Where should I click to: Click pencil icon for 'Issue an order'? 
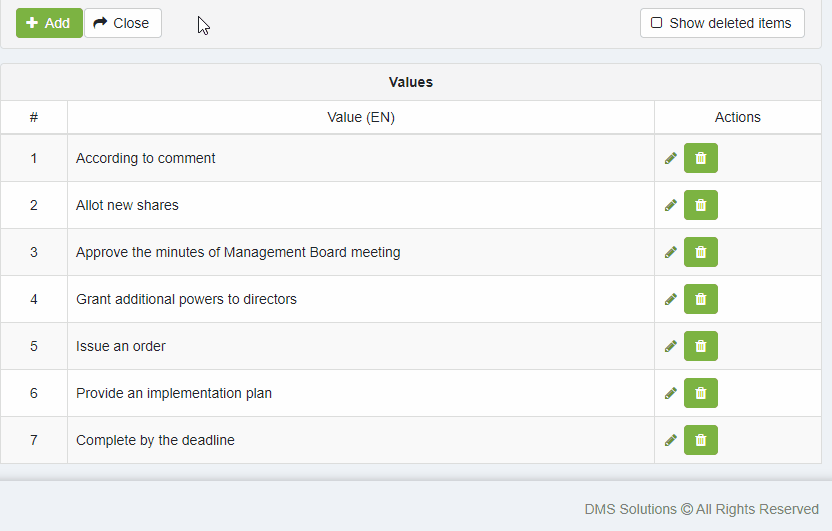point(671,346)
